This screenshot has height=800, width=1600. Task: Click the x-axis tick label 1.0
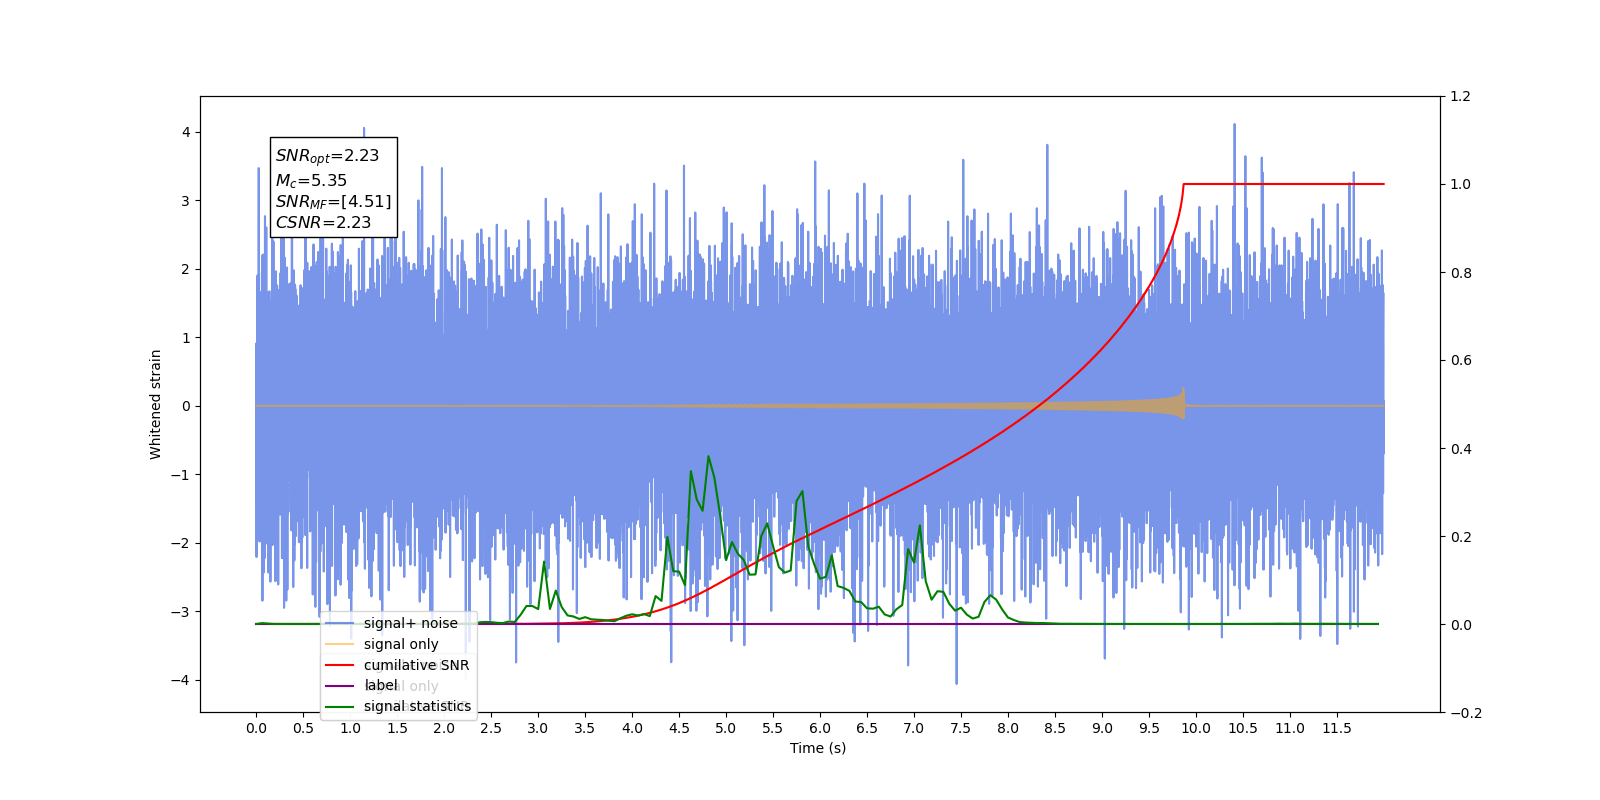(x=350, y=728)
